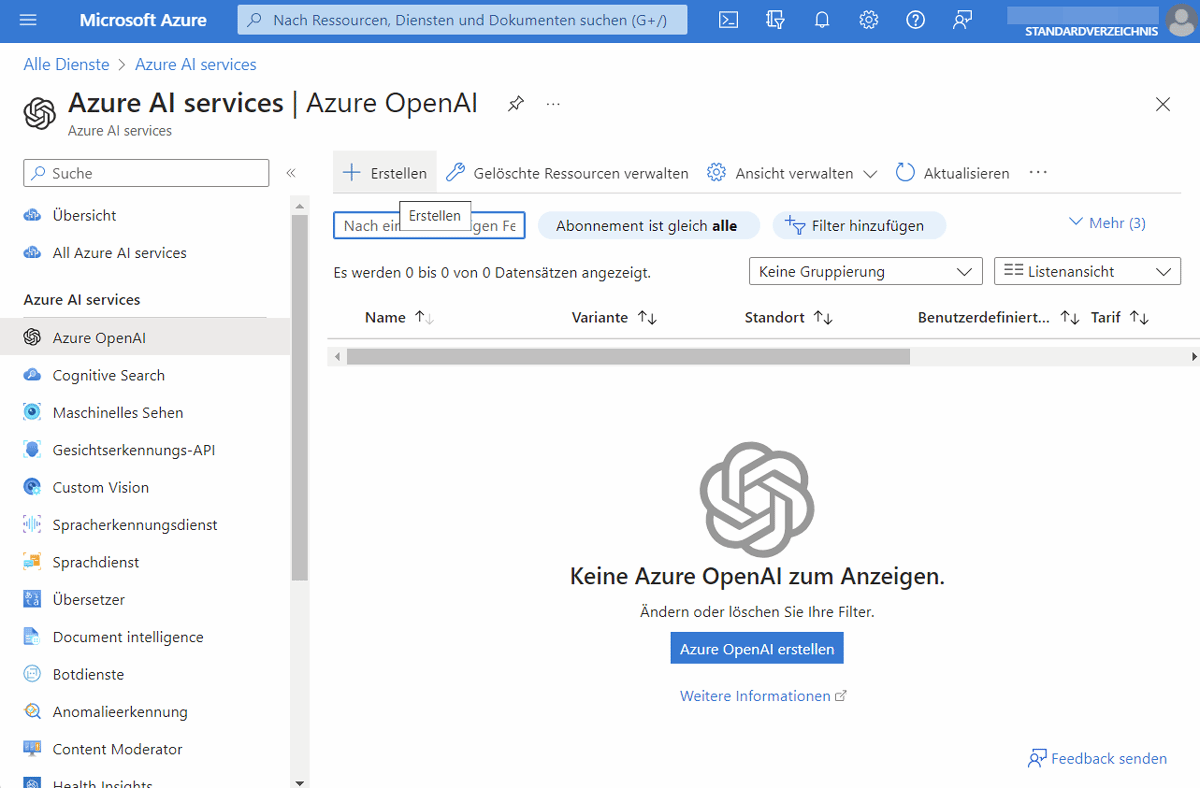This screenshot has height=788, width=1200.
Task: Open the Weitere Informationen link
Action: (756, 695)
